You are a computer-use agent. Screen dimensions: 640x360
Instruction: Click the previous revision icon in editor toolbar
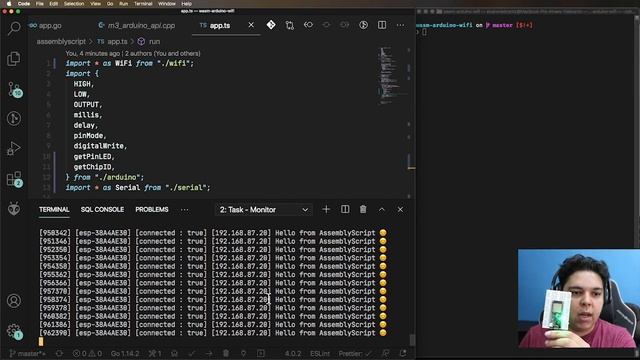308,25
